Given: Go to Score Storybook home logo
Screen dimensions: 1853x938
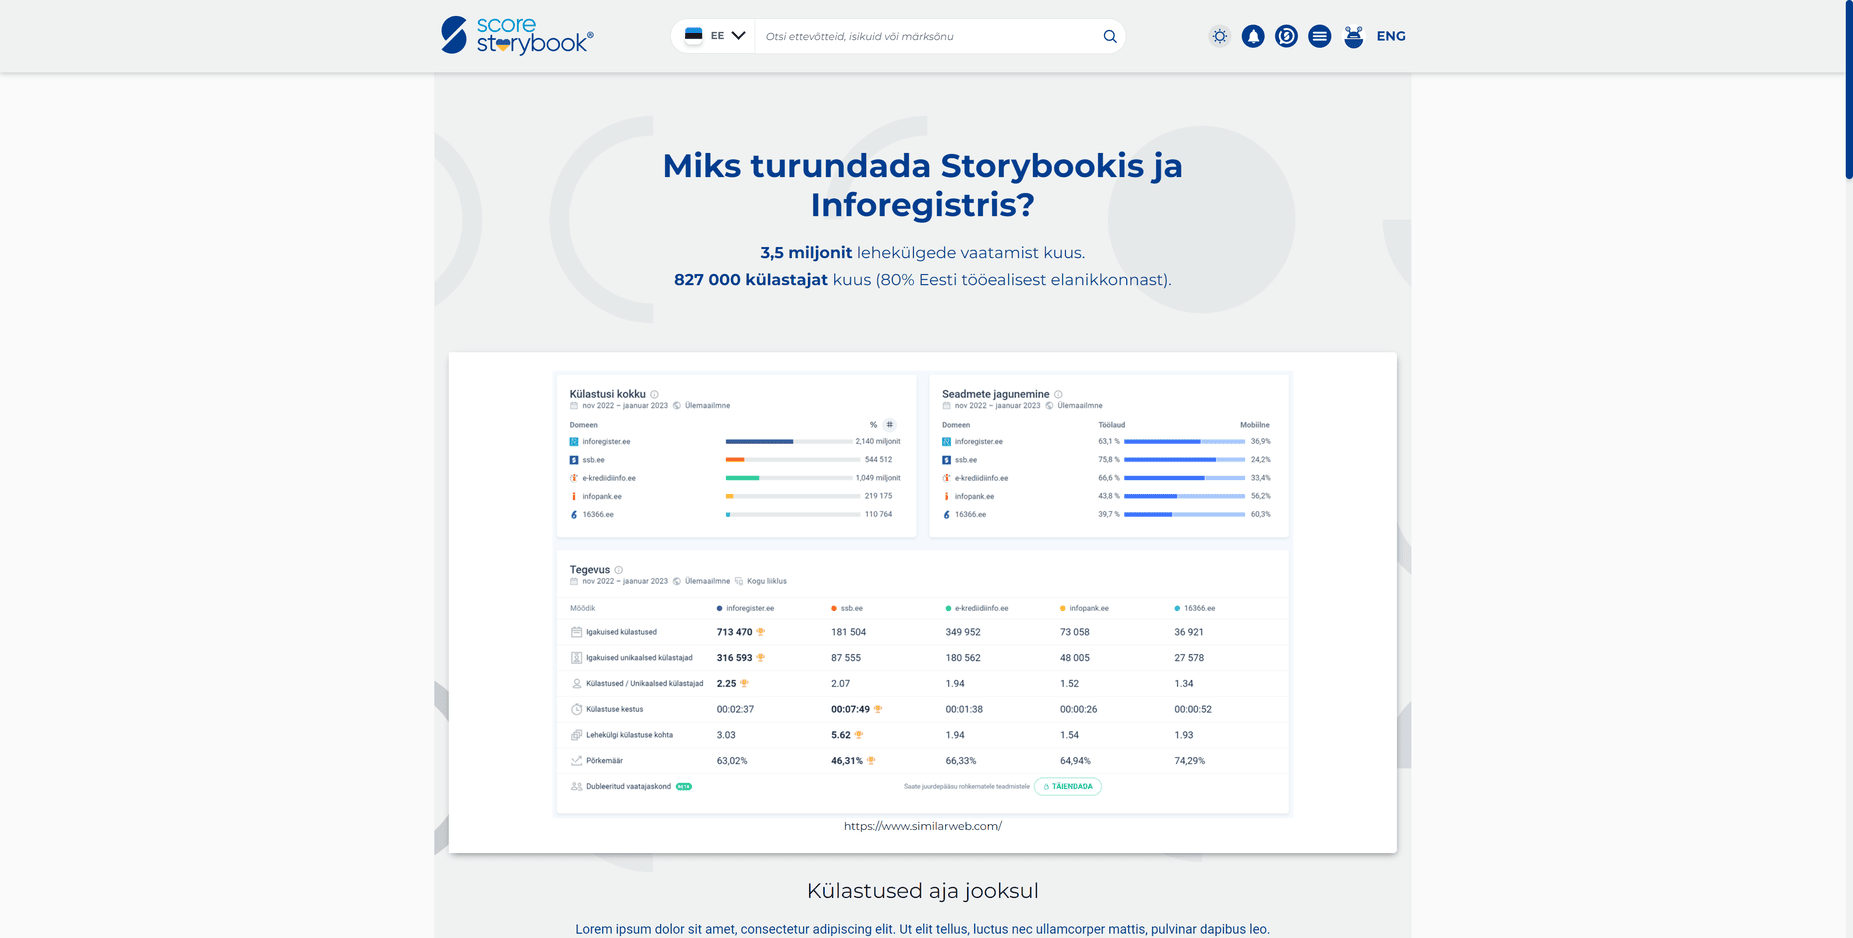Looking at the screenshot, I should click(517, 35).
